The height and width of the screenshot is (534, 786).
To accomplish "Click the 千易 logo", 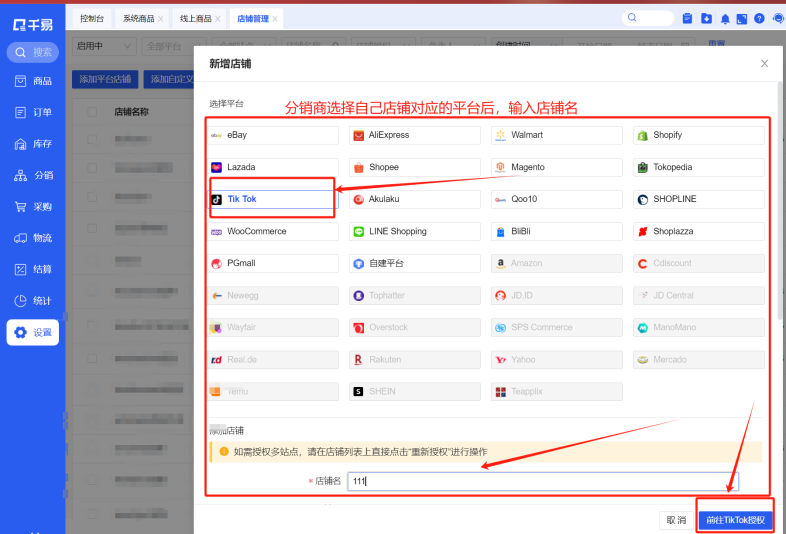I will (33, 24).
